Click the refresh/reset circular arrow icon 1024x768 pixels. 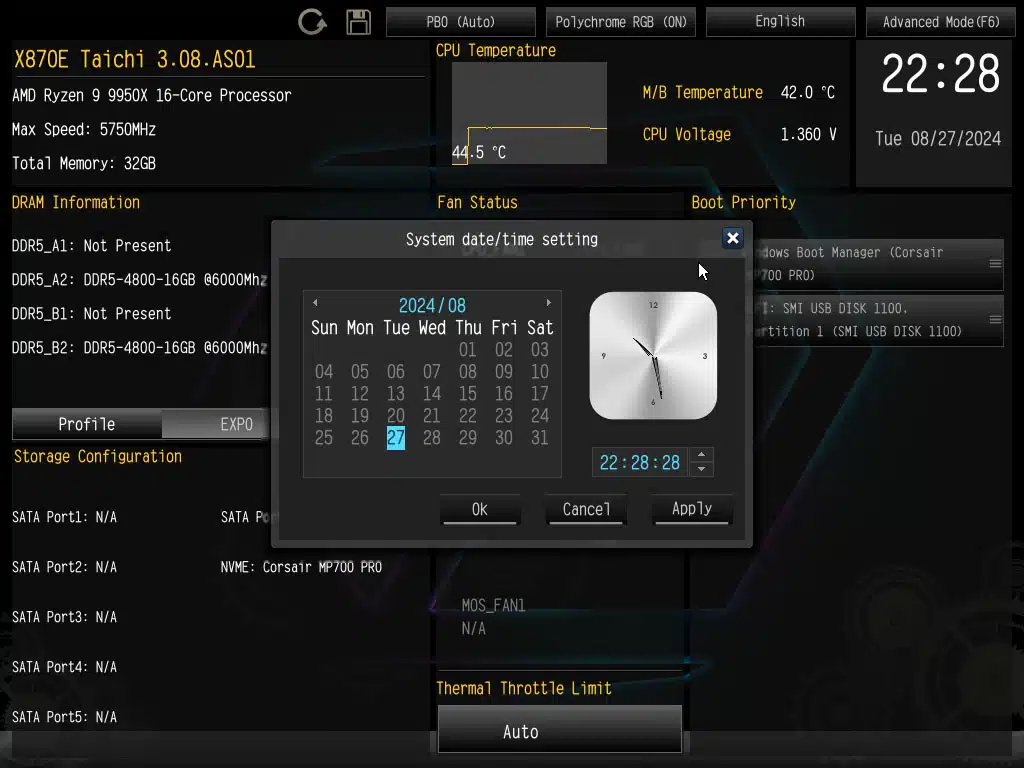(312, 22)
